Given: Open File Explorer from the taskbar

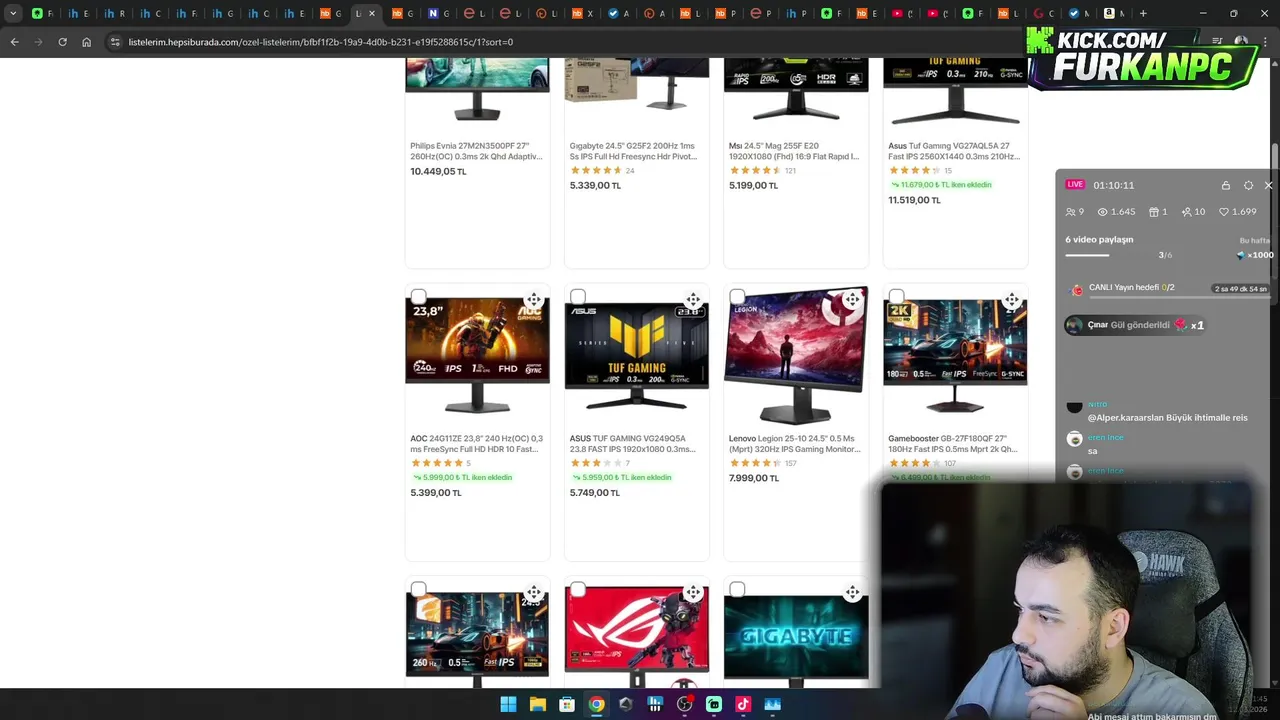Looking at the screenshot, I should pos(538,704).
